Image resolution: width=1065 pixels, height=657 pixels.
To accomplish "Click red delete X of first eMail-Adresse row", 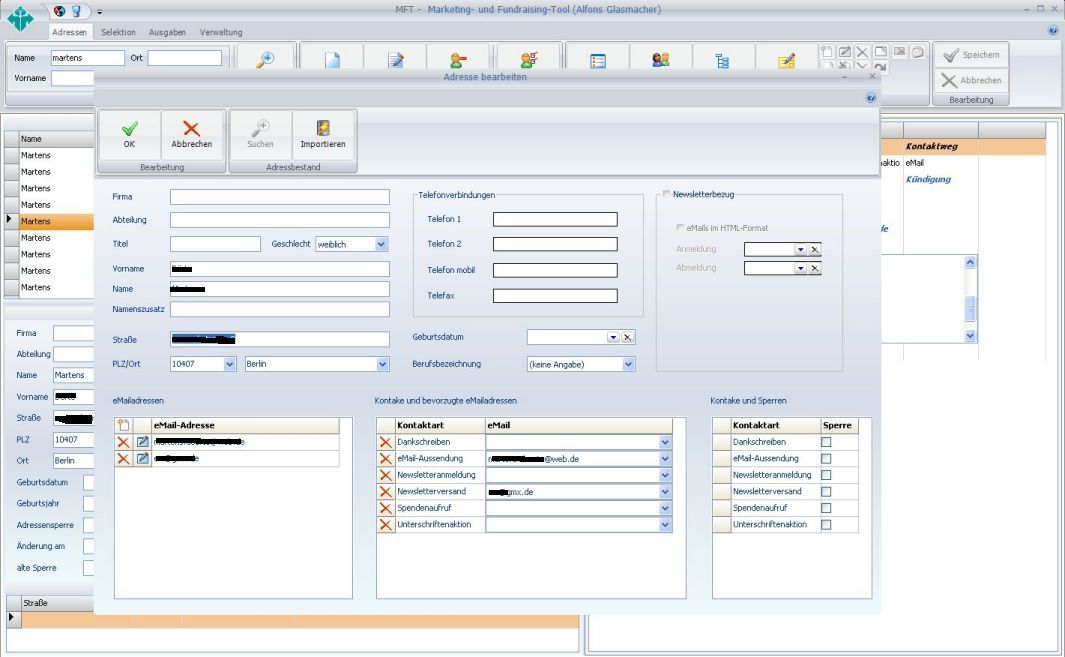I will coord(123,442).
